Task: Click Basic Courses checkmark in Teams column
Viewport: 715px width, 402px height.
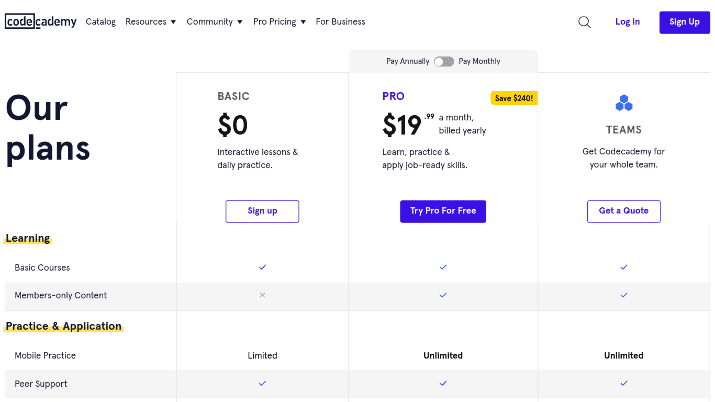Action: pyautogui.click(x=624, y=267)
